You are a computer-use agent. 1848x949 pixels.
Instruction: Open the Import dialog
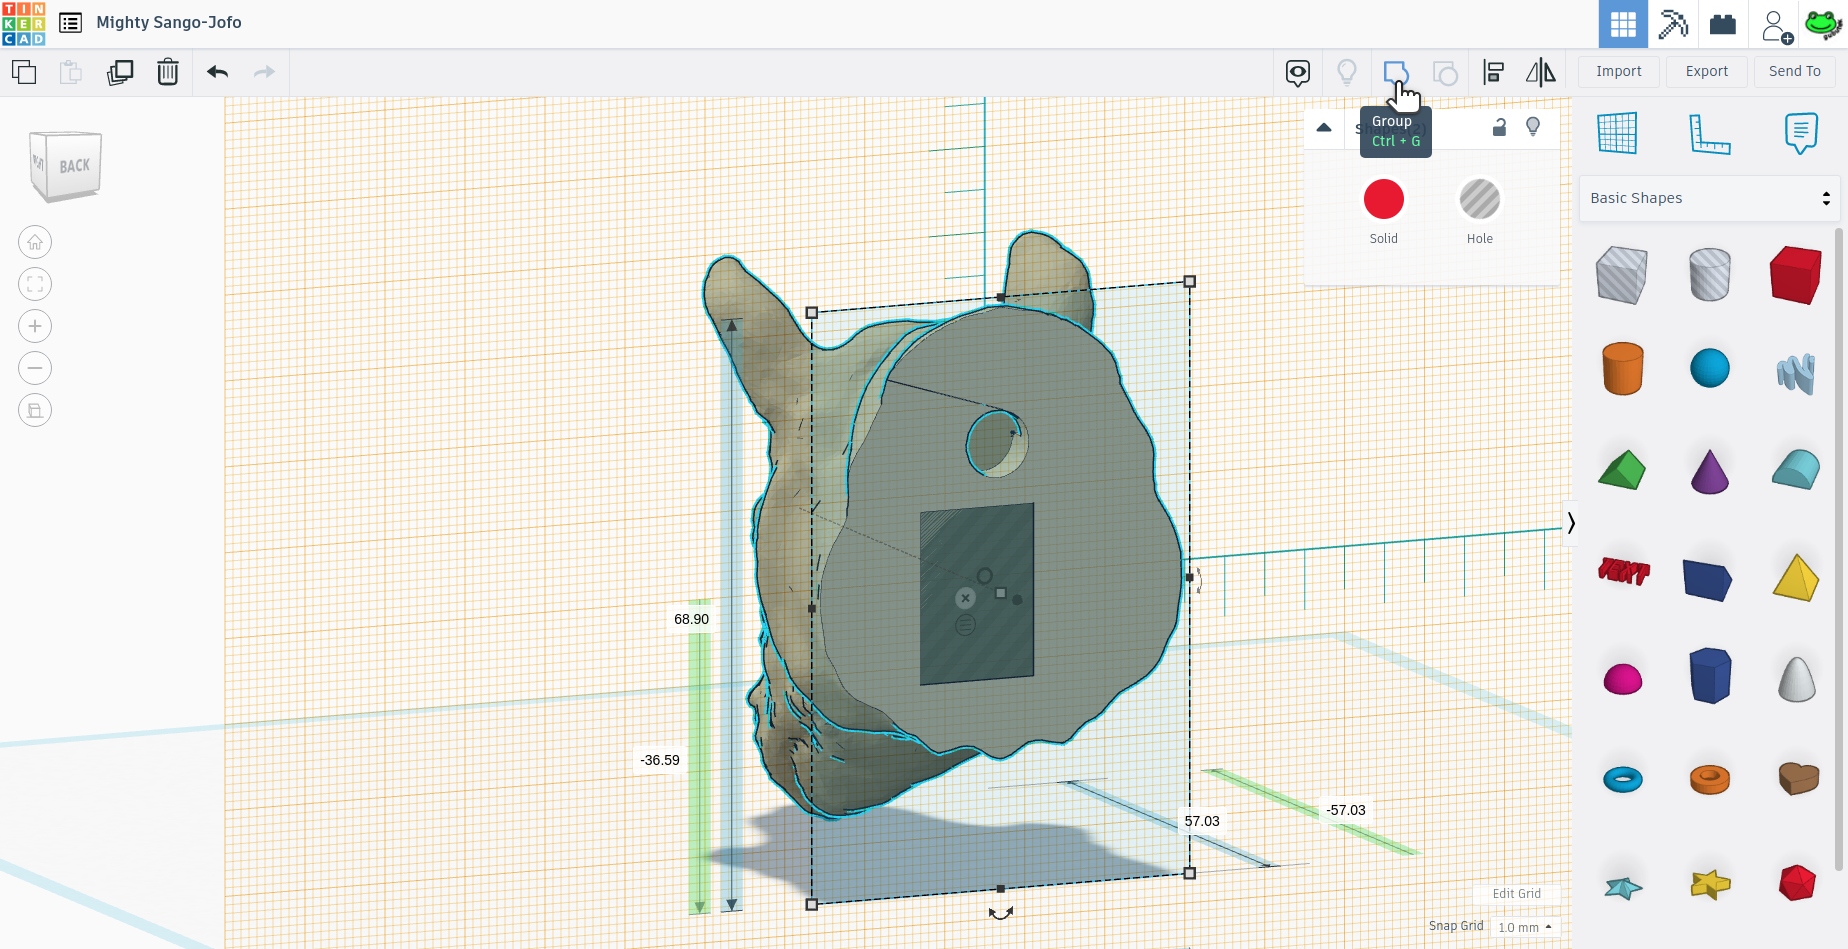[x=1617, y=71]
